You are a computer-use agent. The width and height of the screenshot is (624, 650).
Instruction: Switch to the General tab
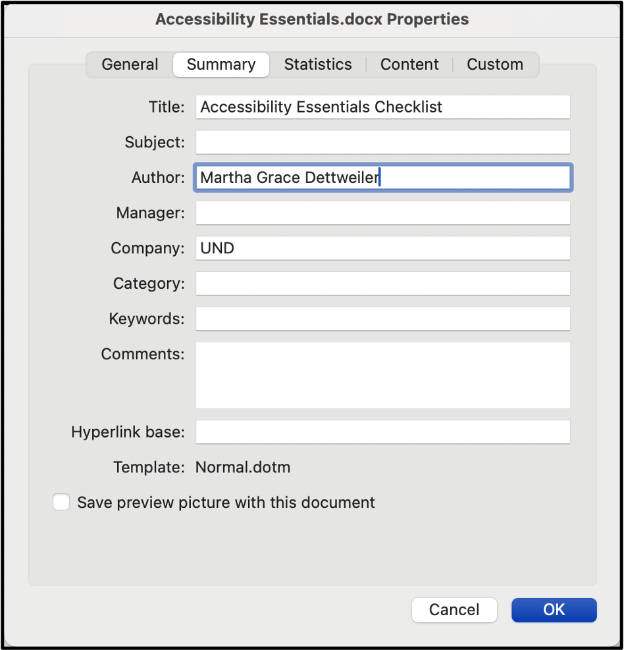[130, 64]
